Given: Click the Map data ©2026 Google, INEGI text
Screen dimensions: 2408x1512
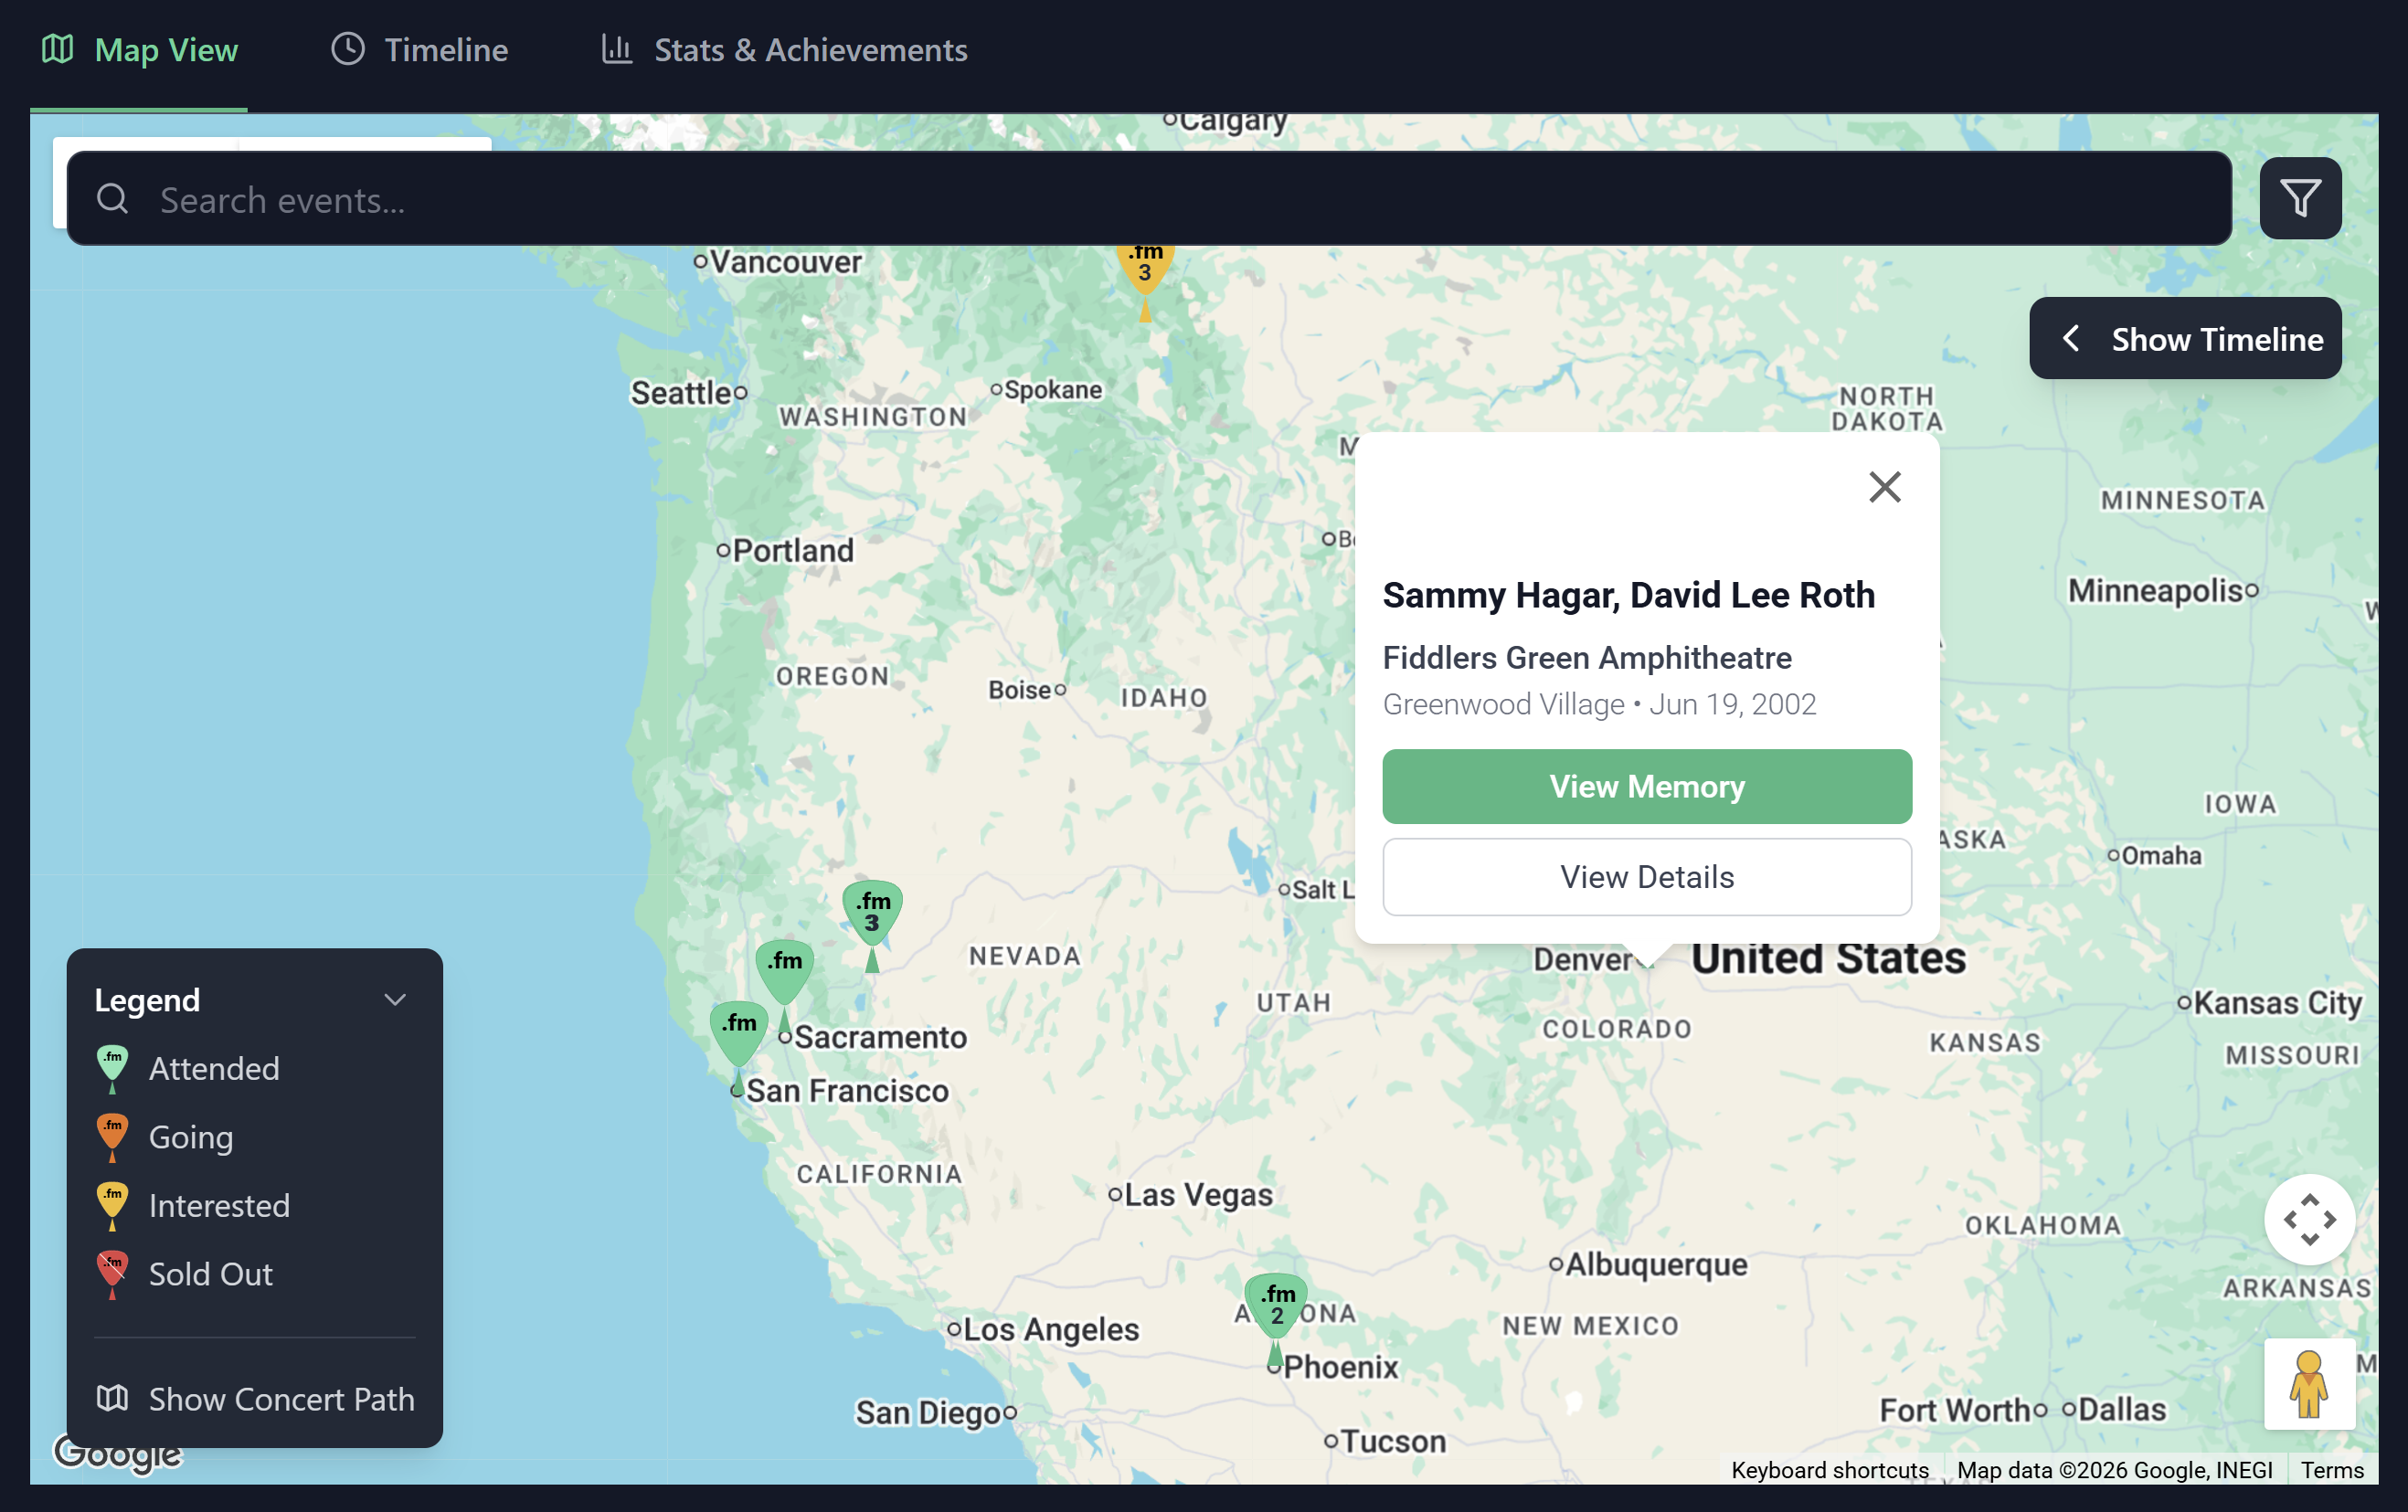Looking at the screenshot, I should 2114,1469.
